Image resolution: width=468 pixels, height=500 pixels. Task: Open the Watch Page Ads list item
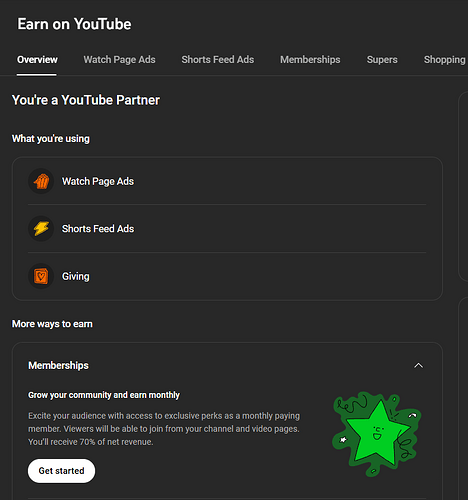coord(227,181)
